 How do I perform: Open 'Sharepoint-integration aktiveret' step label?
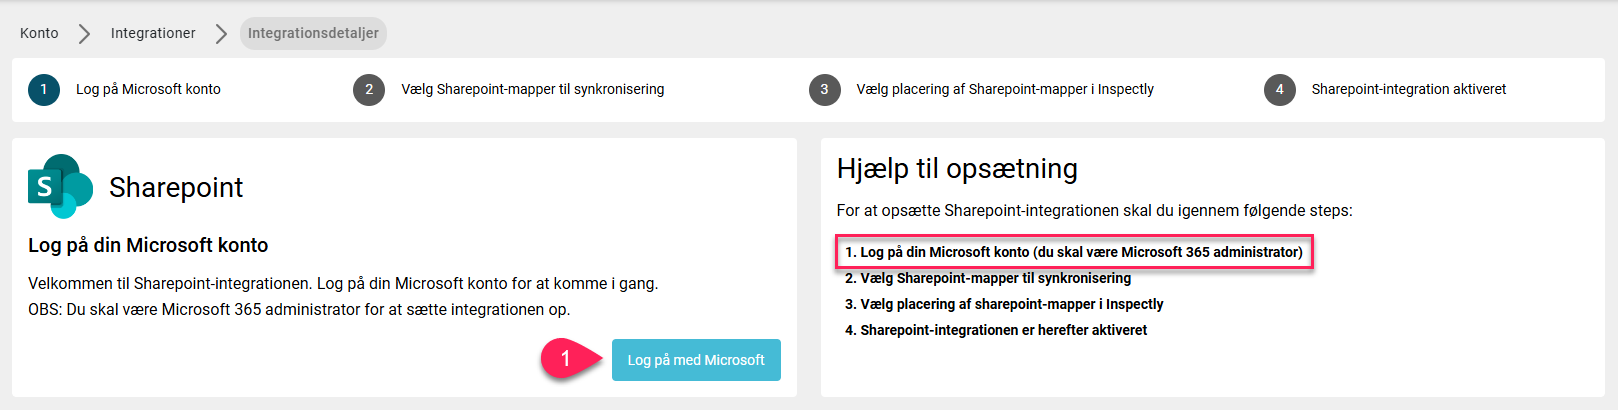point(1409,89)
